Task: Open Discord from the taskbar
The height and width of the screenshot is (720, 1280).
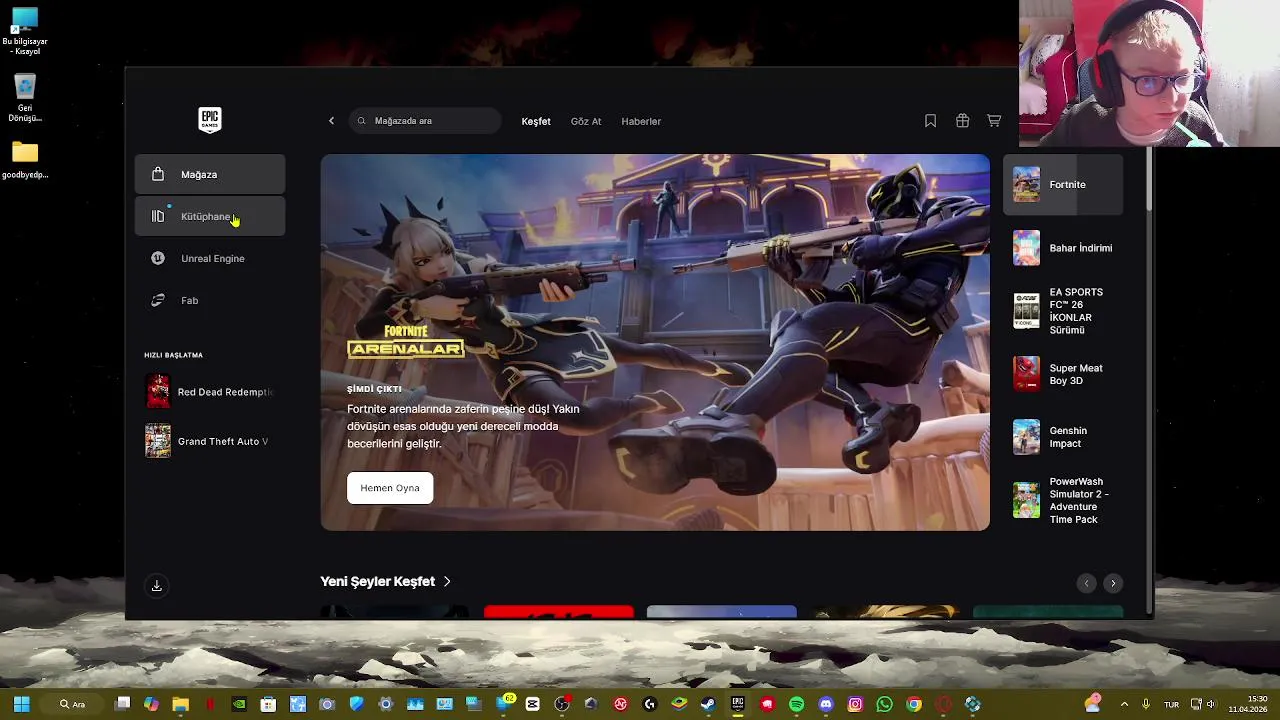Action: pyautogui.click(x=826, y=704)
